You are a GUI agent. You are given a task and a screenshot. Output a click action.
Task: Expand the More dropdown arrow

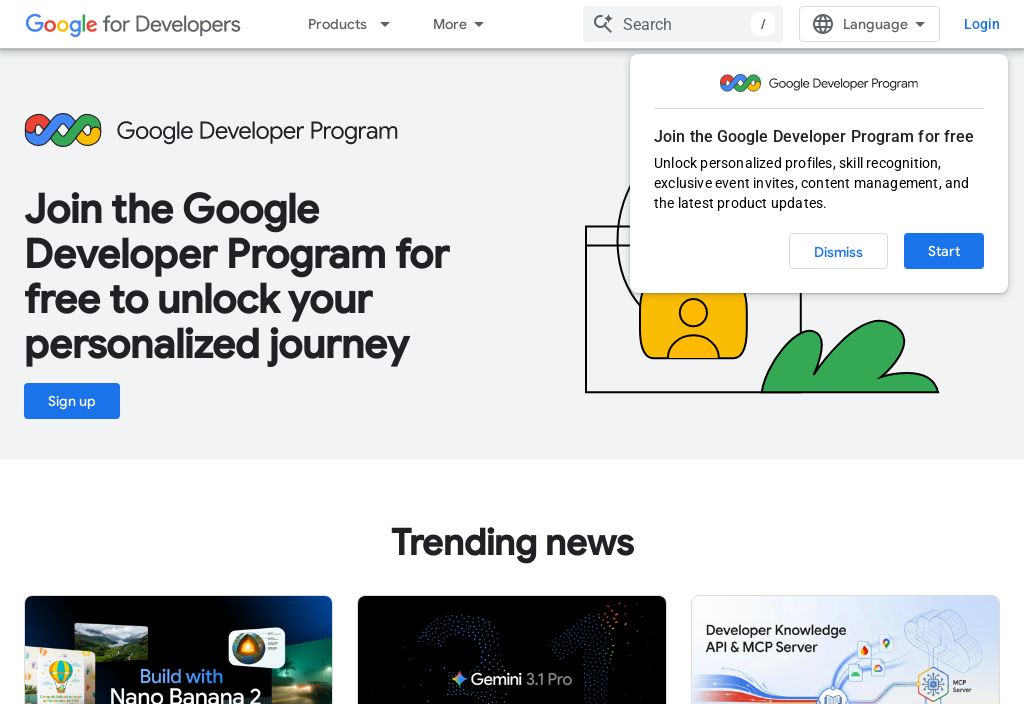(479, 24)
